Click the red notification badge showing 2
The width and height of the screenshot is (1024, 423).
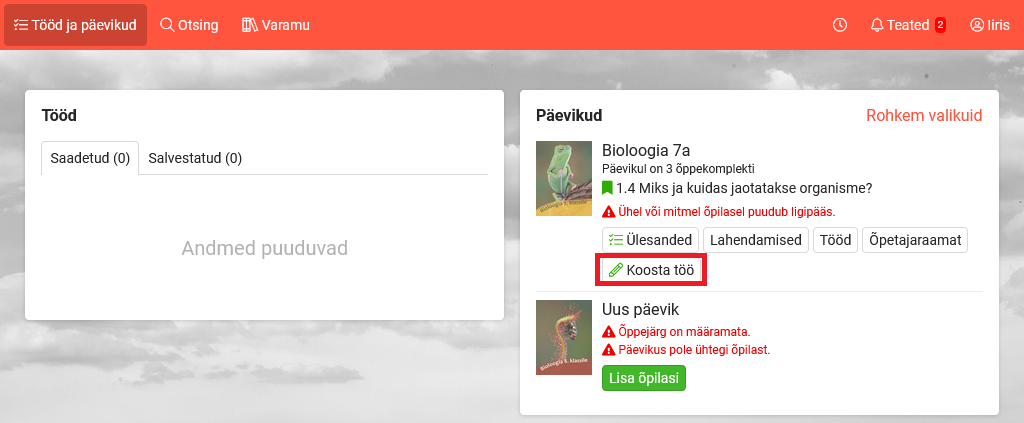(940, 25)
